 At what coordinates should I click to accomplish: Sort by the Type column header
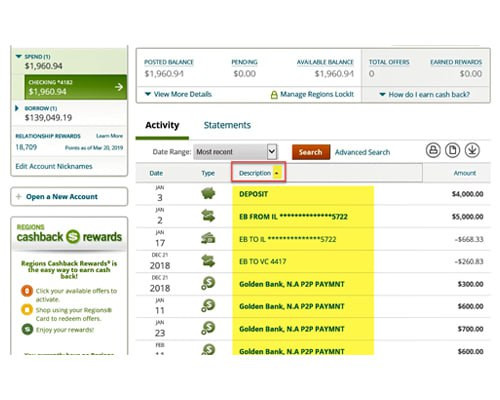208,173
